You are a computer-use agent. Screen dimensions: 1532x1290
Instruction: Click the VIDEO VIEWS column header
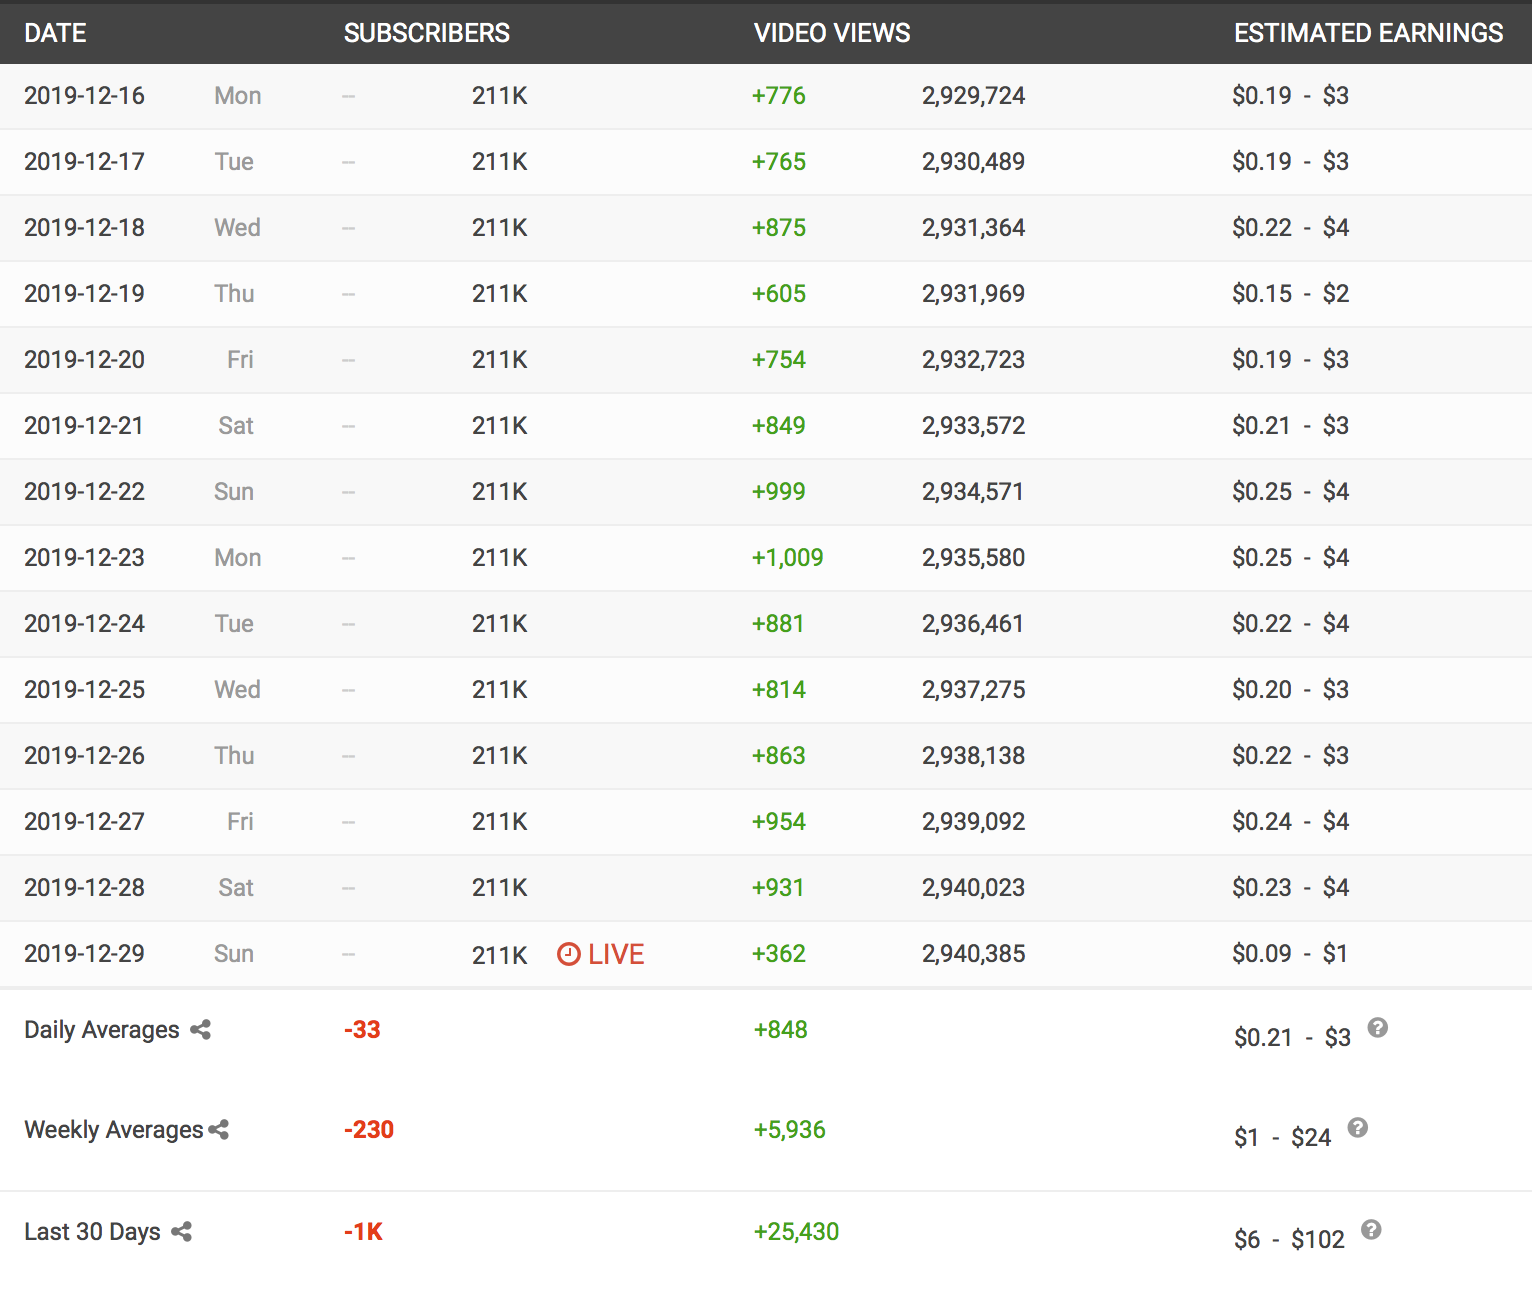[831, 33]
